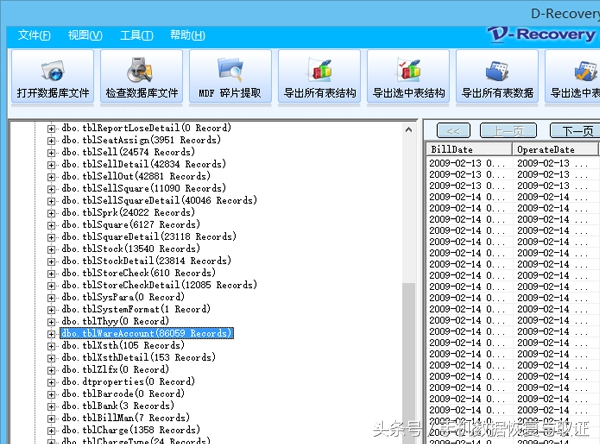The height and width of the screenshot is (444, 600).
Task: Select dbo.tblBank (3 Records)
Action: tap(117, 406)
